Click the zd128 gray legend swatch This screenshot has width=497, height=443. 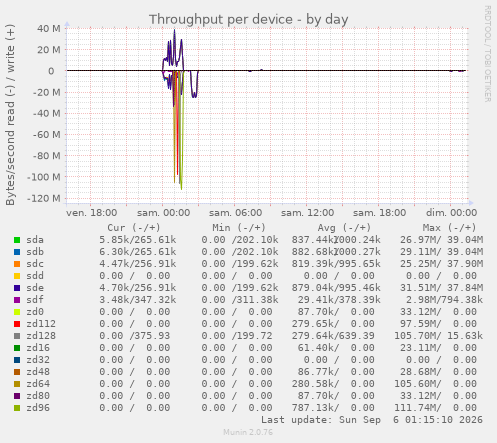click(x=17, y=336)
